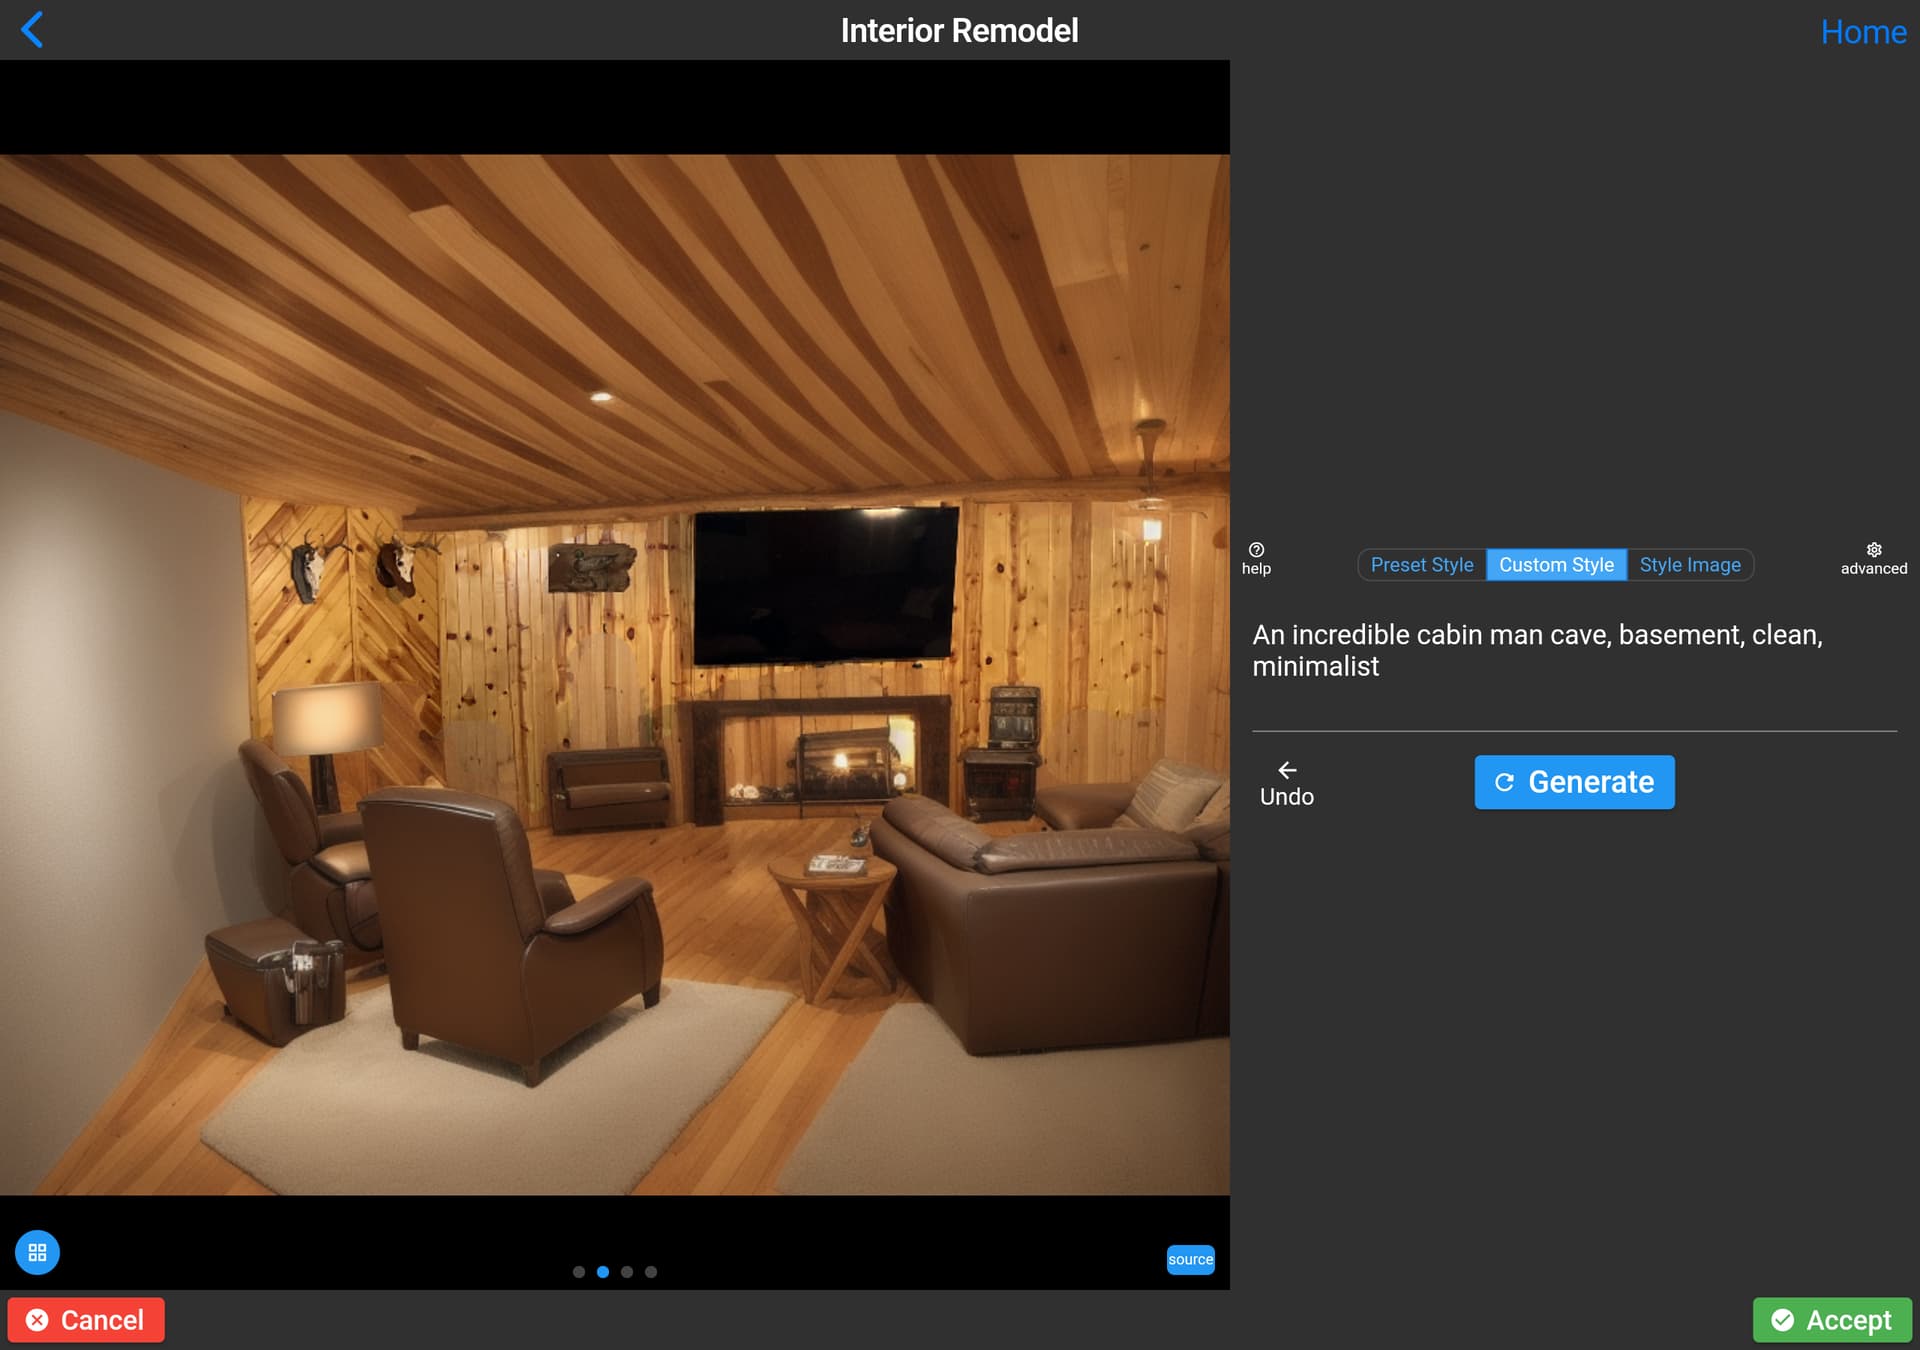Open the help icon

1256,558
